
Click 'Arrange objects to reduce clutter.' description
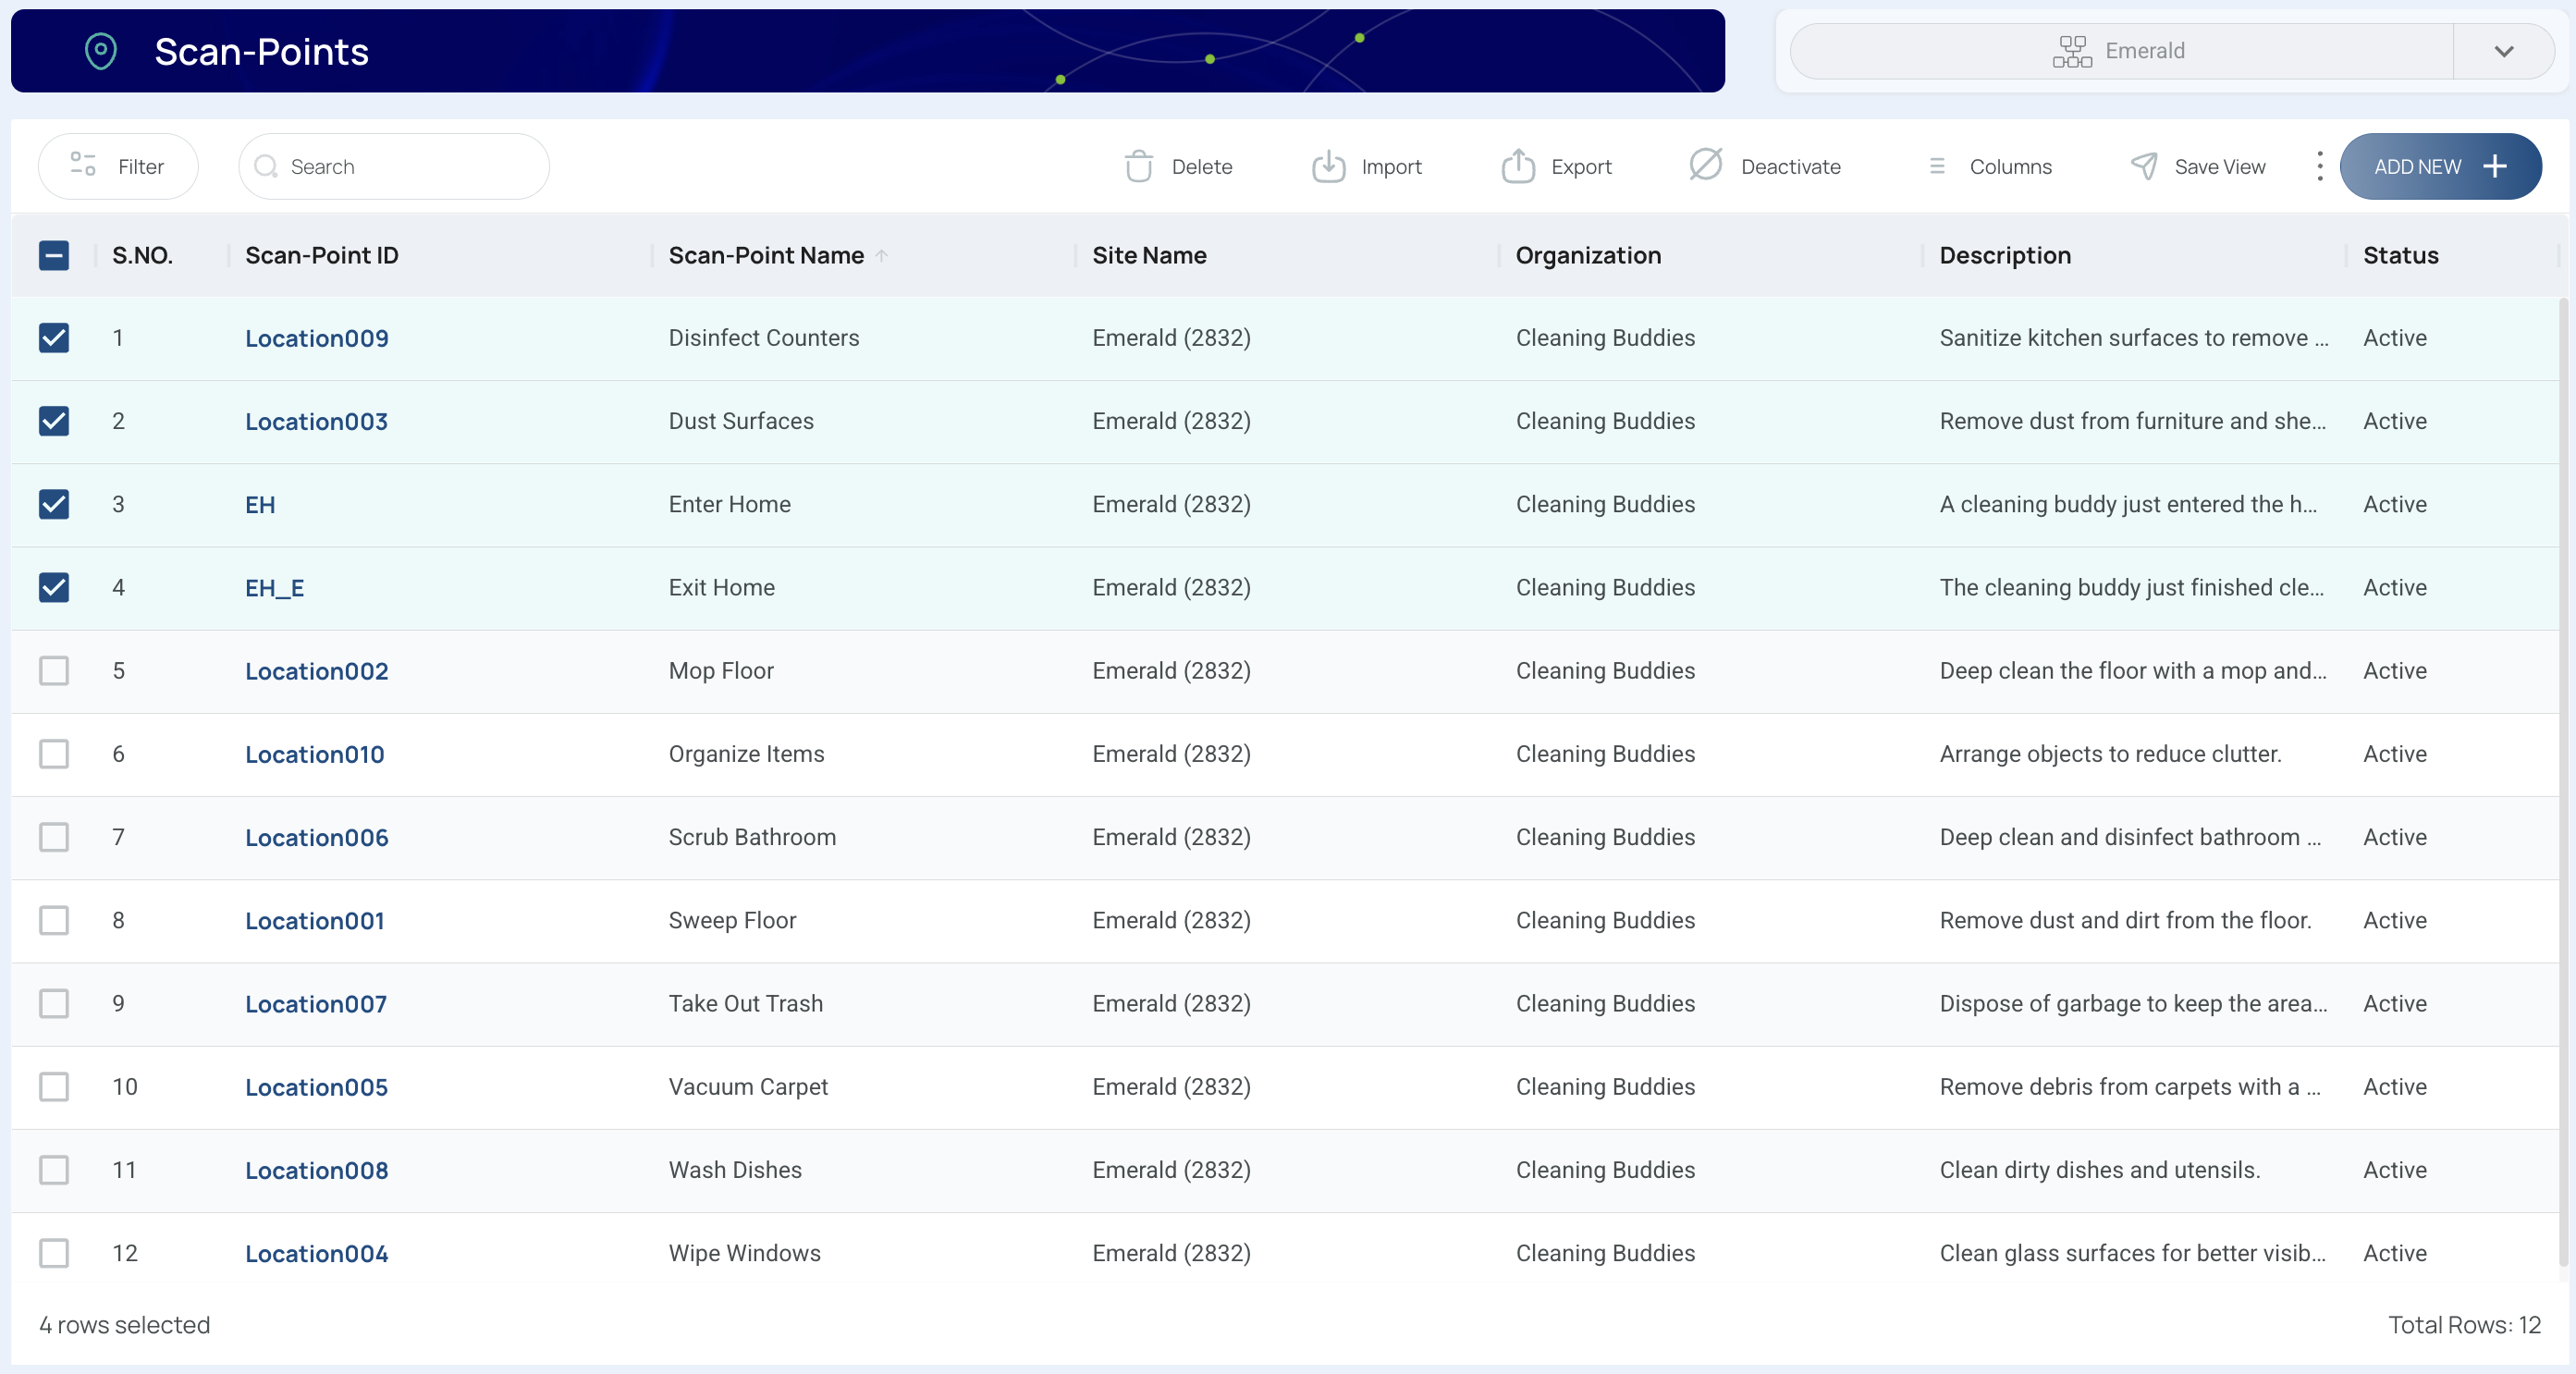pyautogui.click(x=2110, y=754)
